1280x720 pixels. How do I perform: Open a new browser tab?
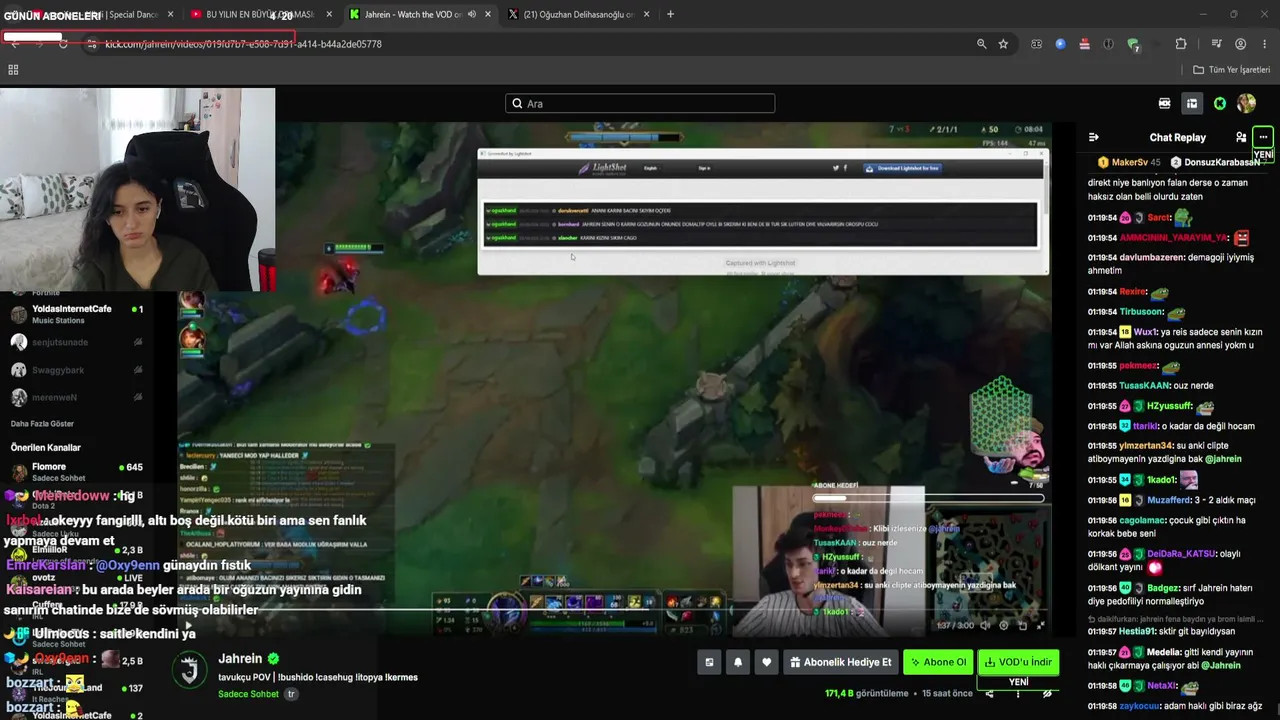670,15
